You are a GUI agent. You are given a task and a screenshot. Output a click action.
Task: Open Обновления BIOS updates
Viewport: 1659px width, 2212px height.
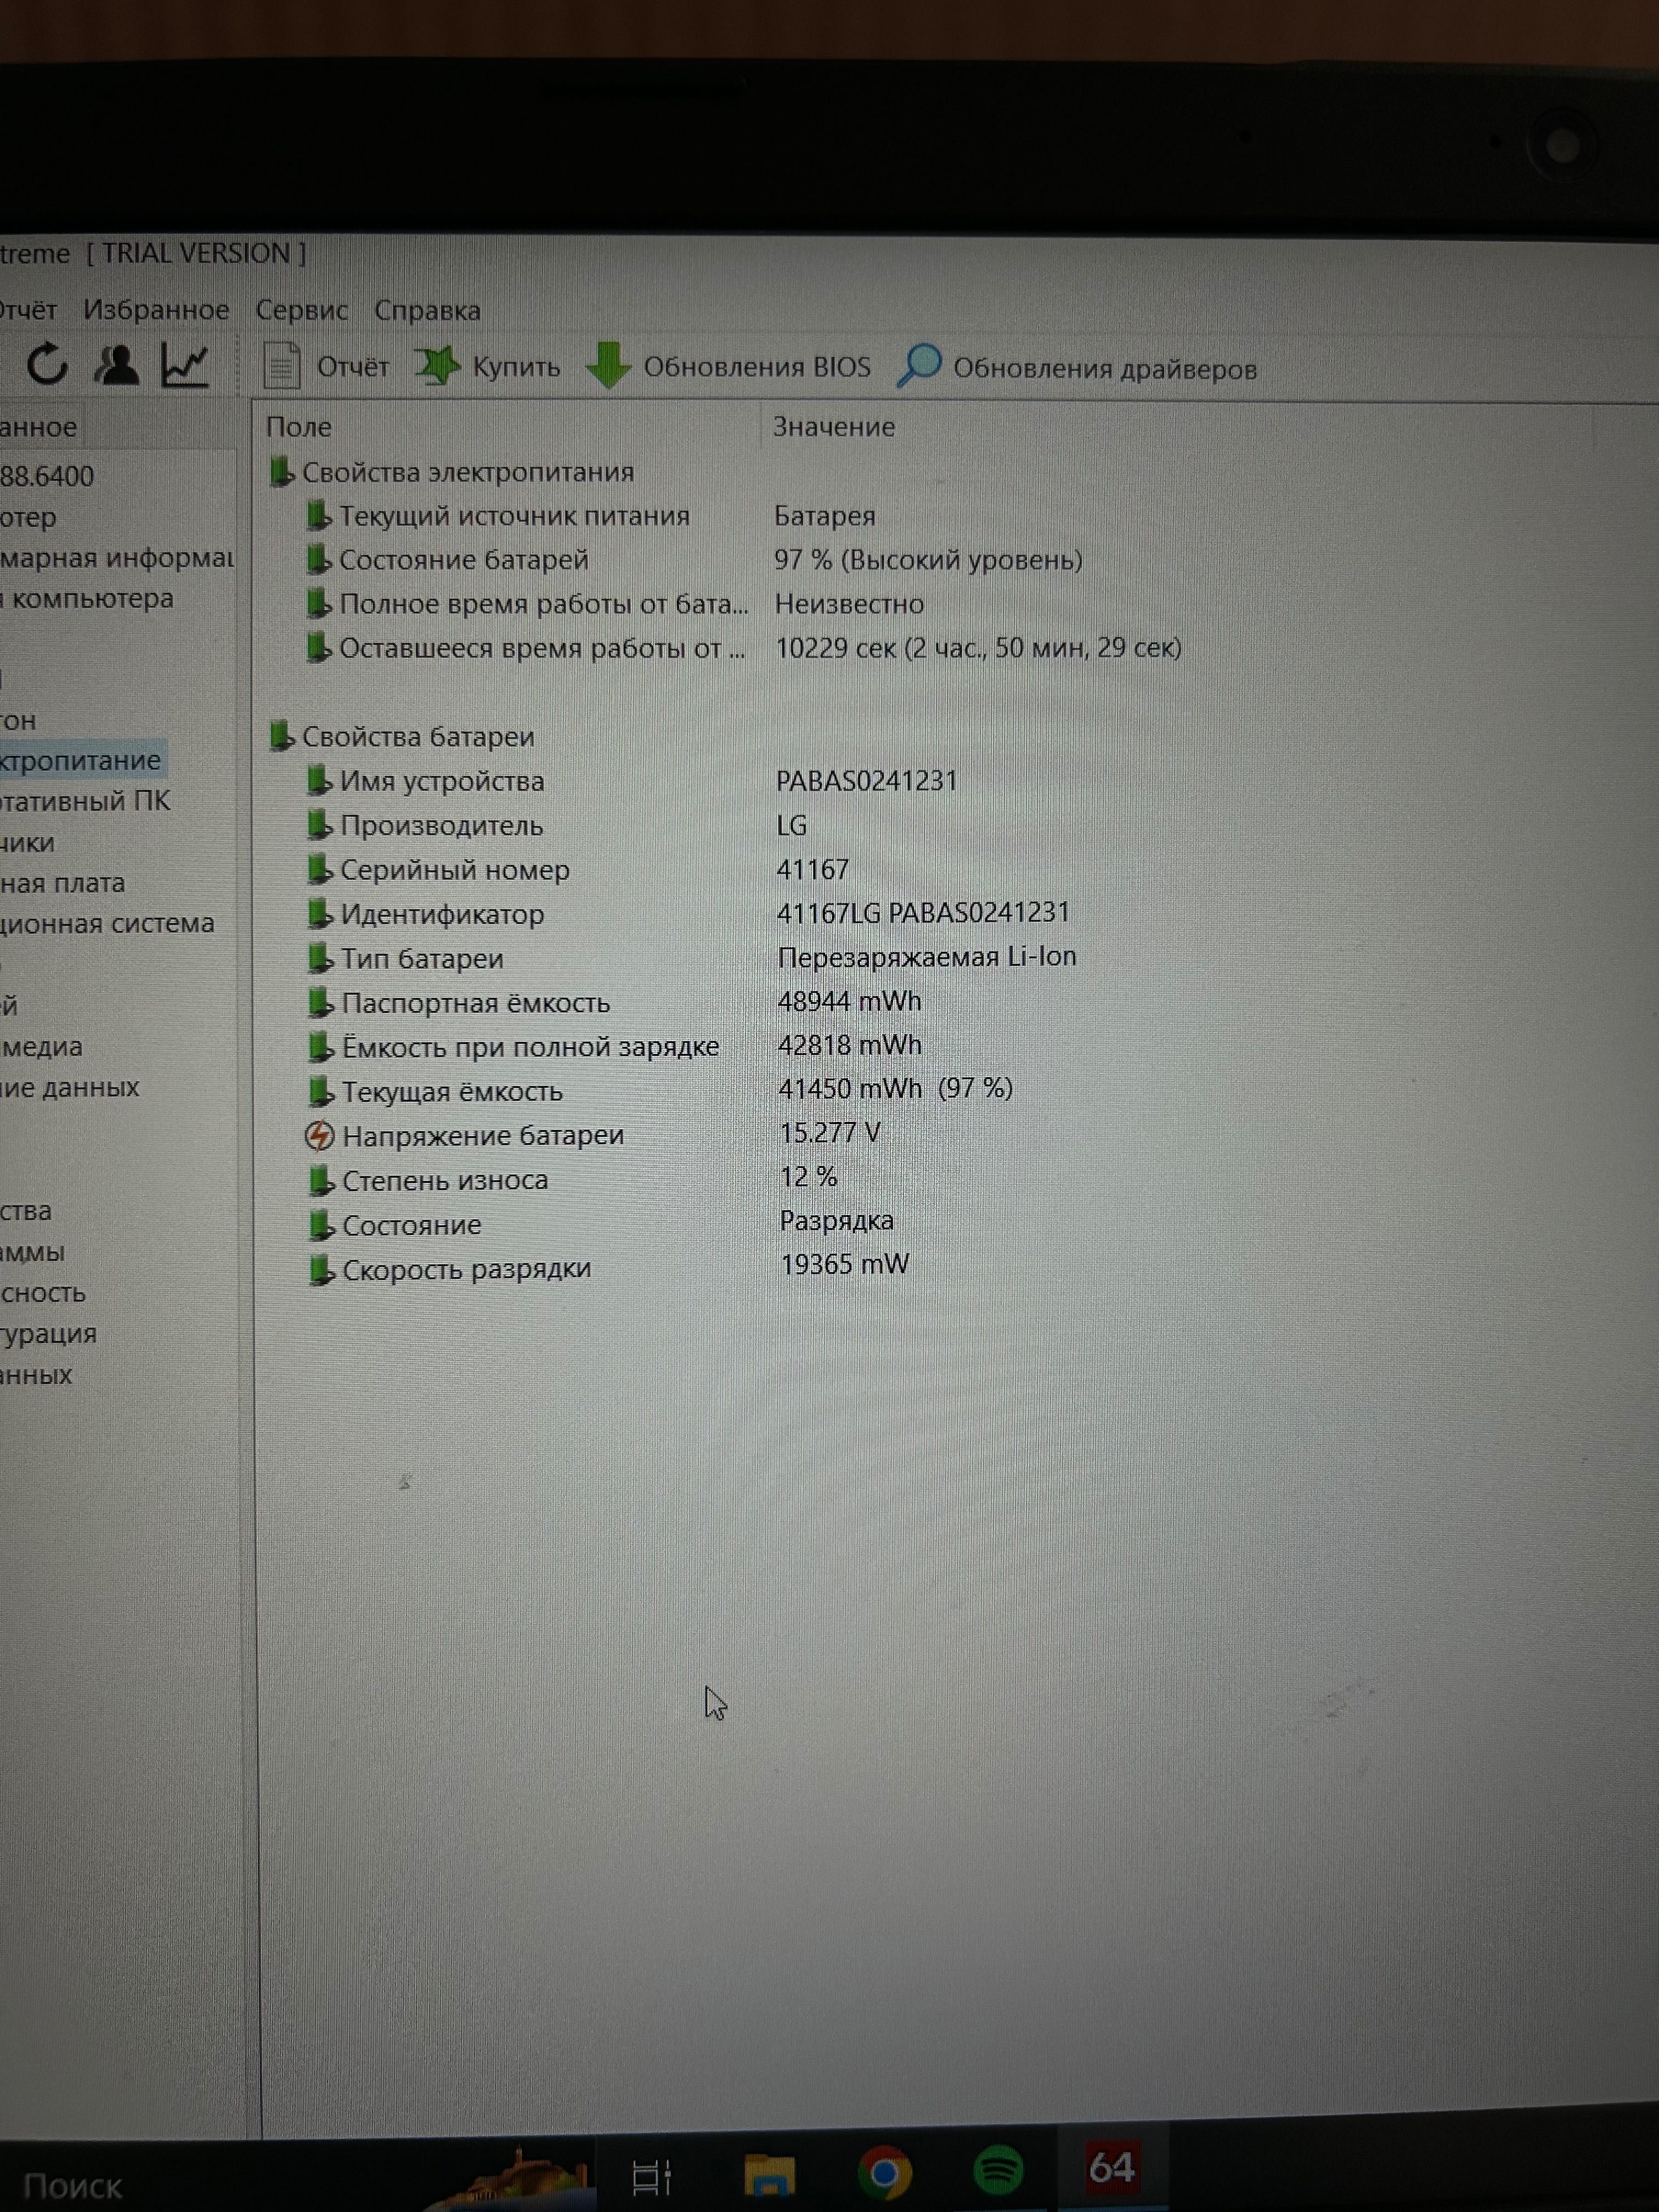point(729,367)
